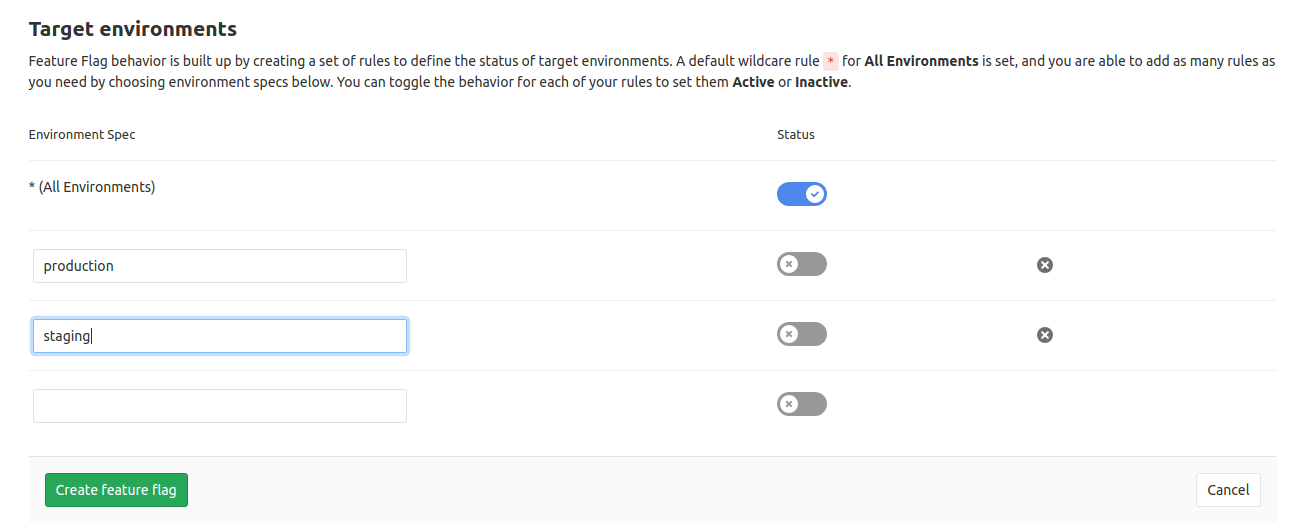Cancel the feature flag form
1303x532 pixels.
point(1228,490)
